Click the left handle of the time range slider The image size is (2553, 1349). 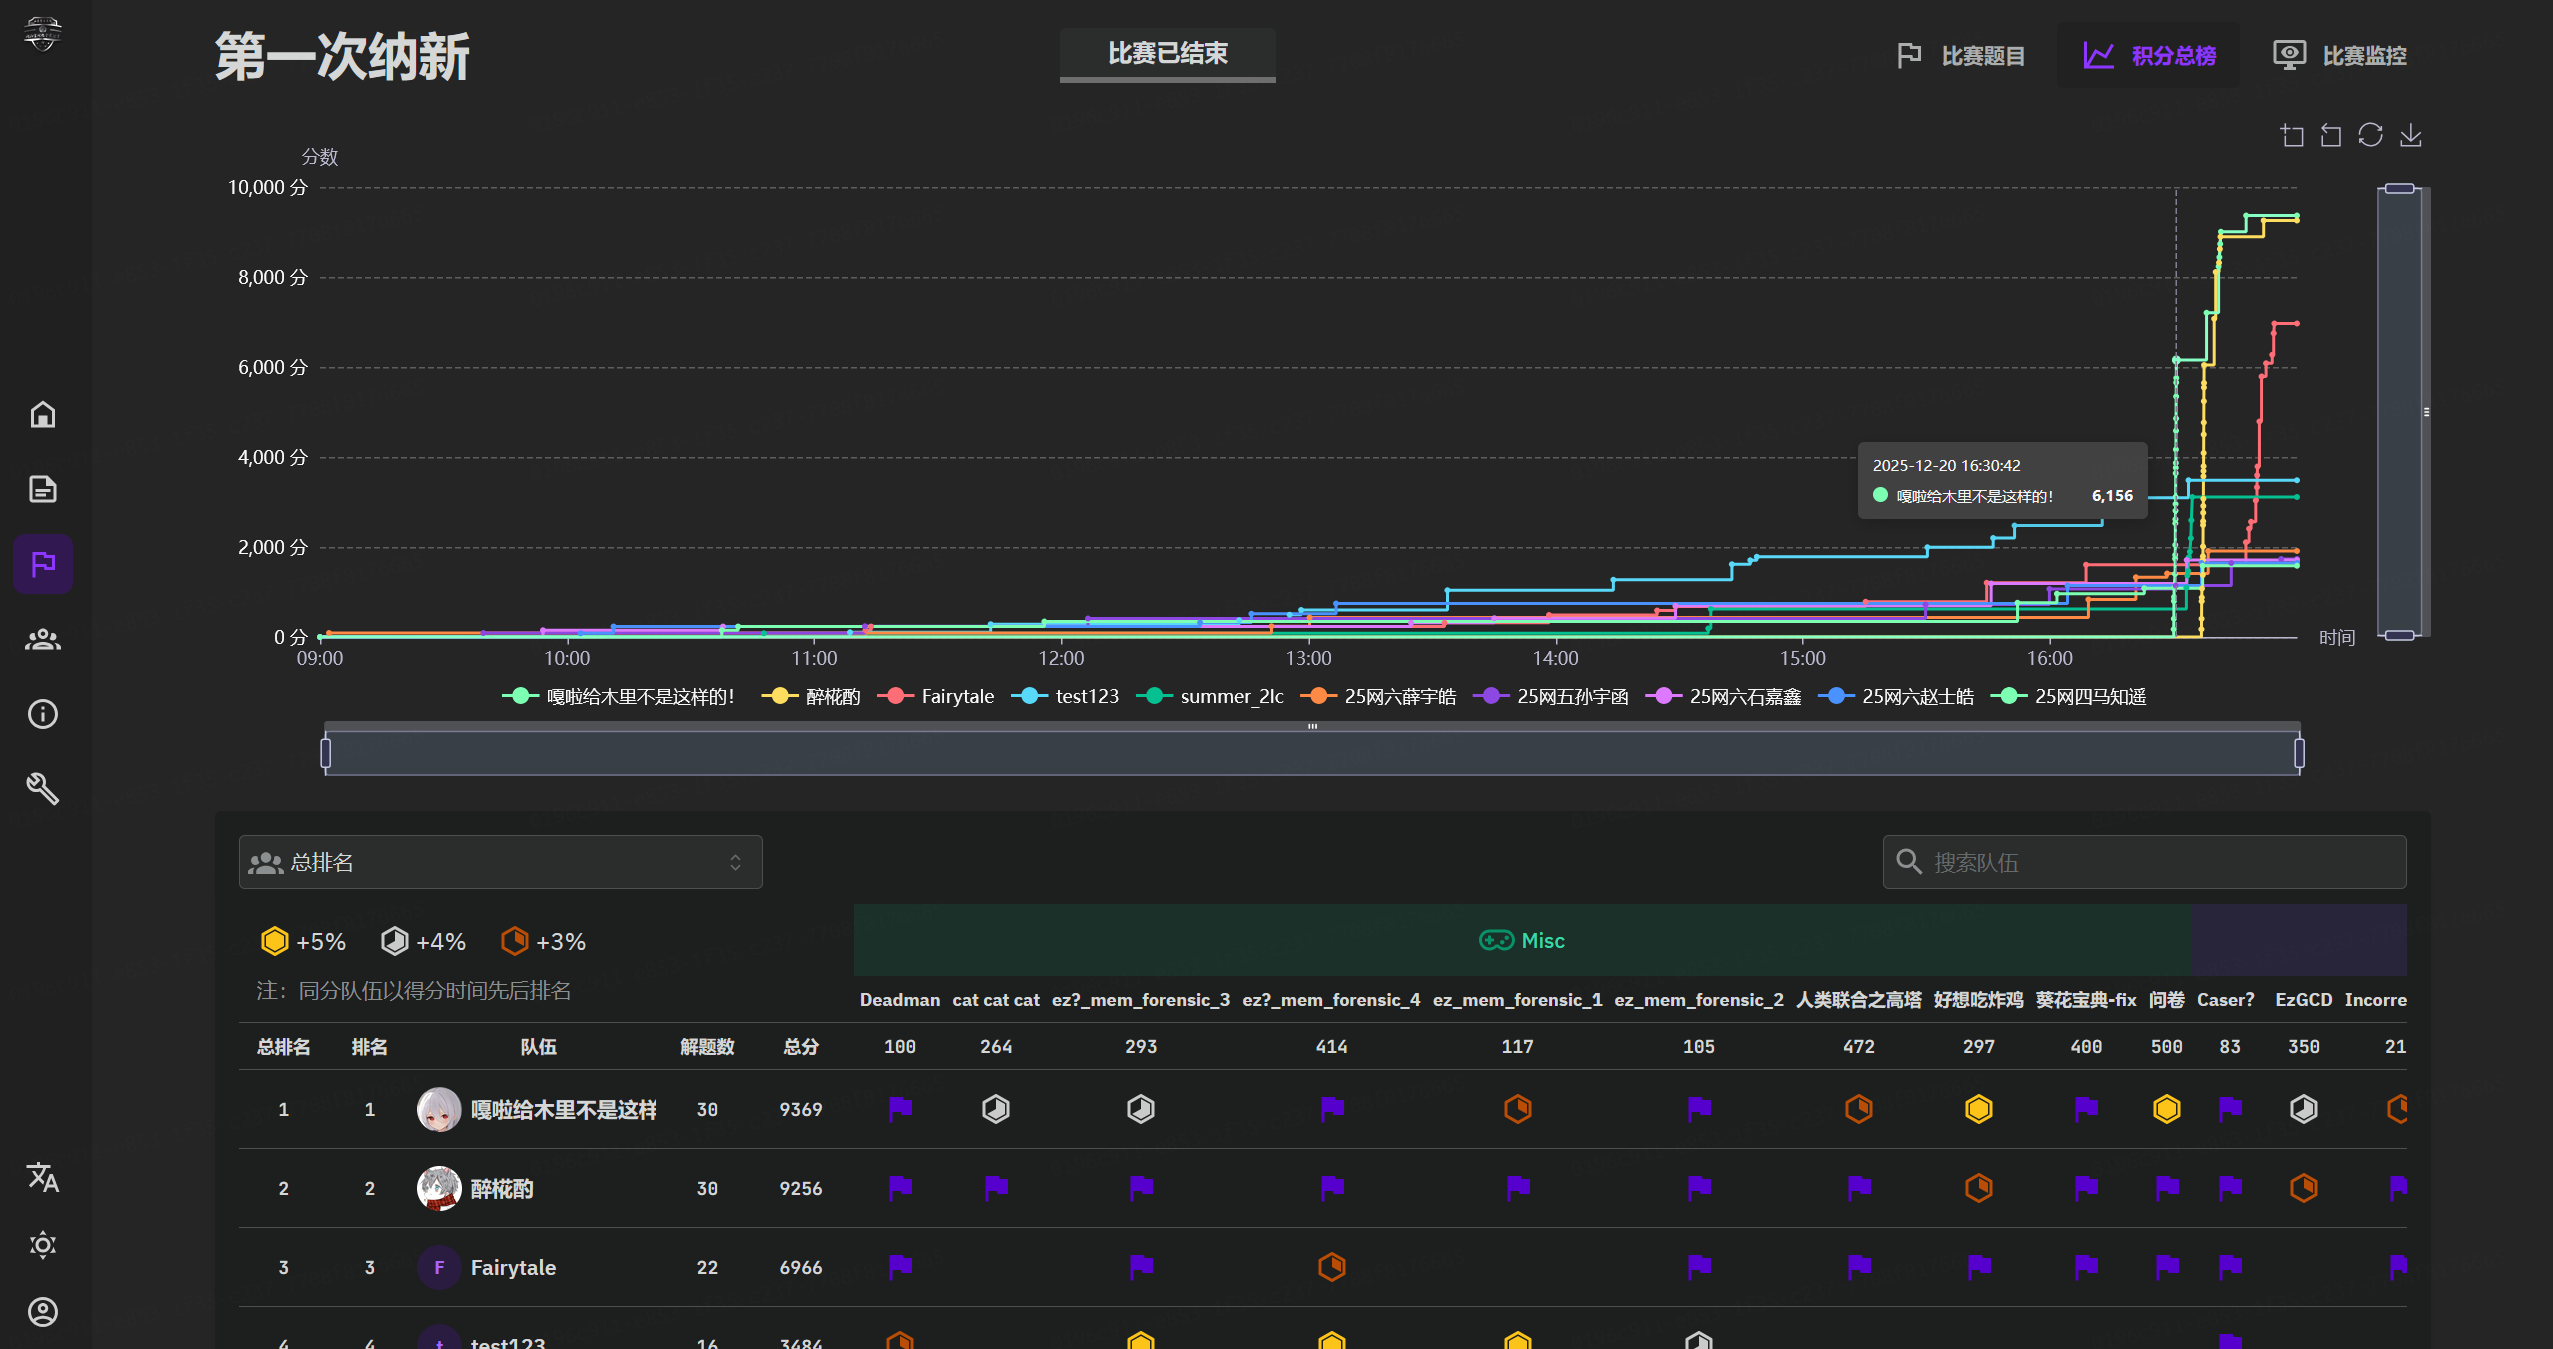(326, 753)
